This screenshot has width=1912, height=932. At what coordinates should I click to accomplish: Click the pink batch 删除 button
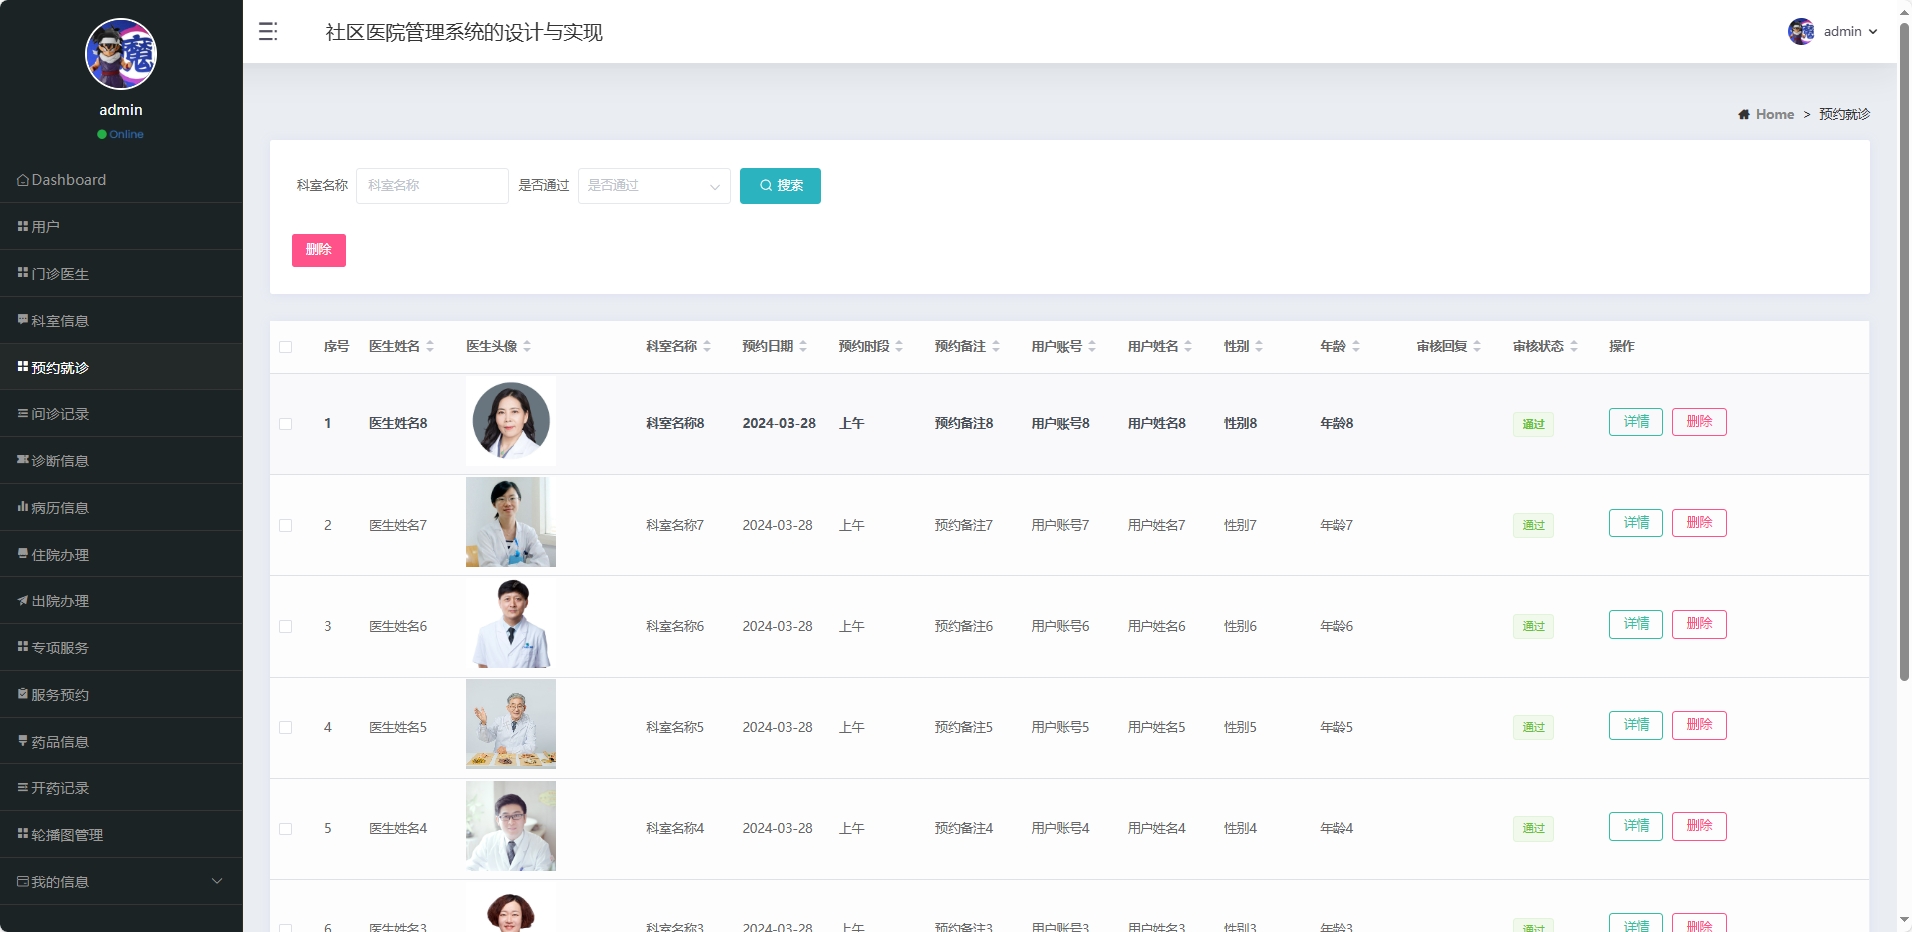click(319, 250)
